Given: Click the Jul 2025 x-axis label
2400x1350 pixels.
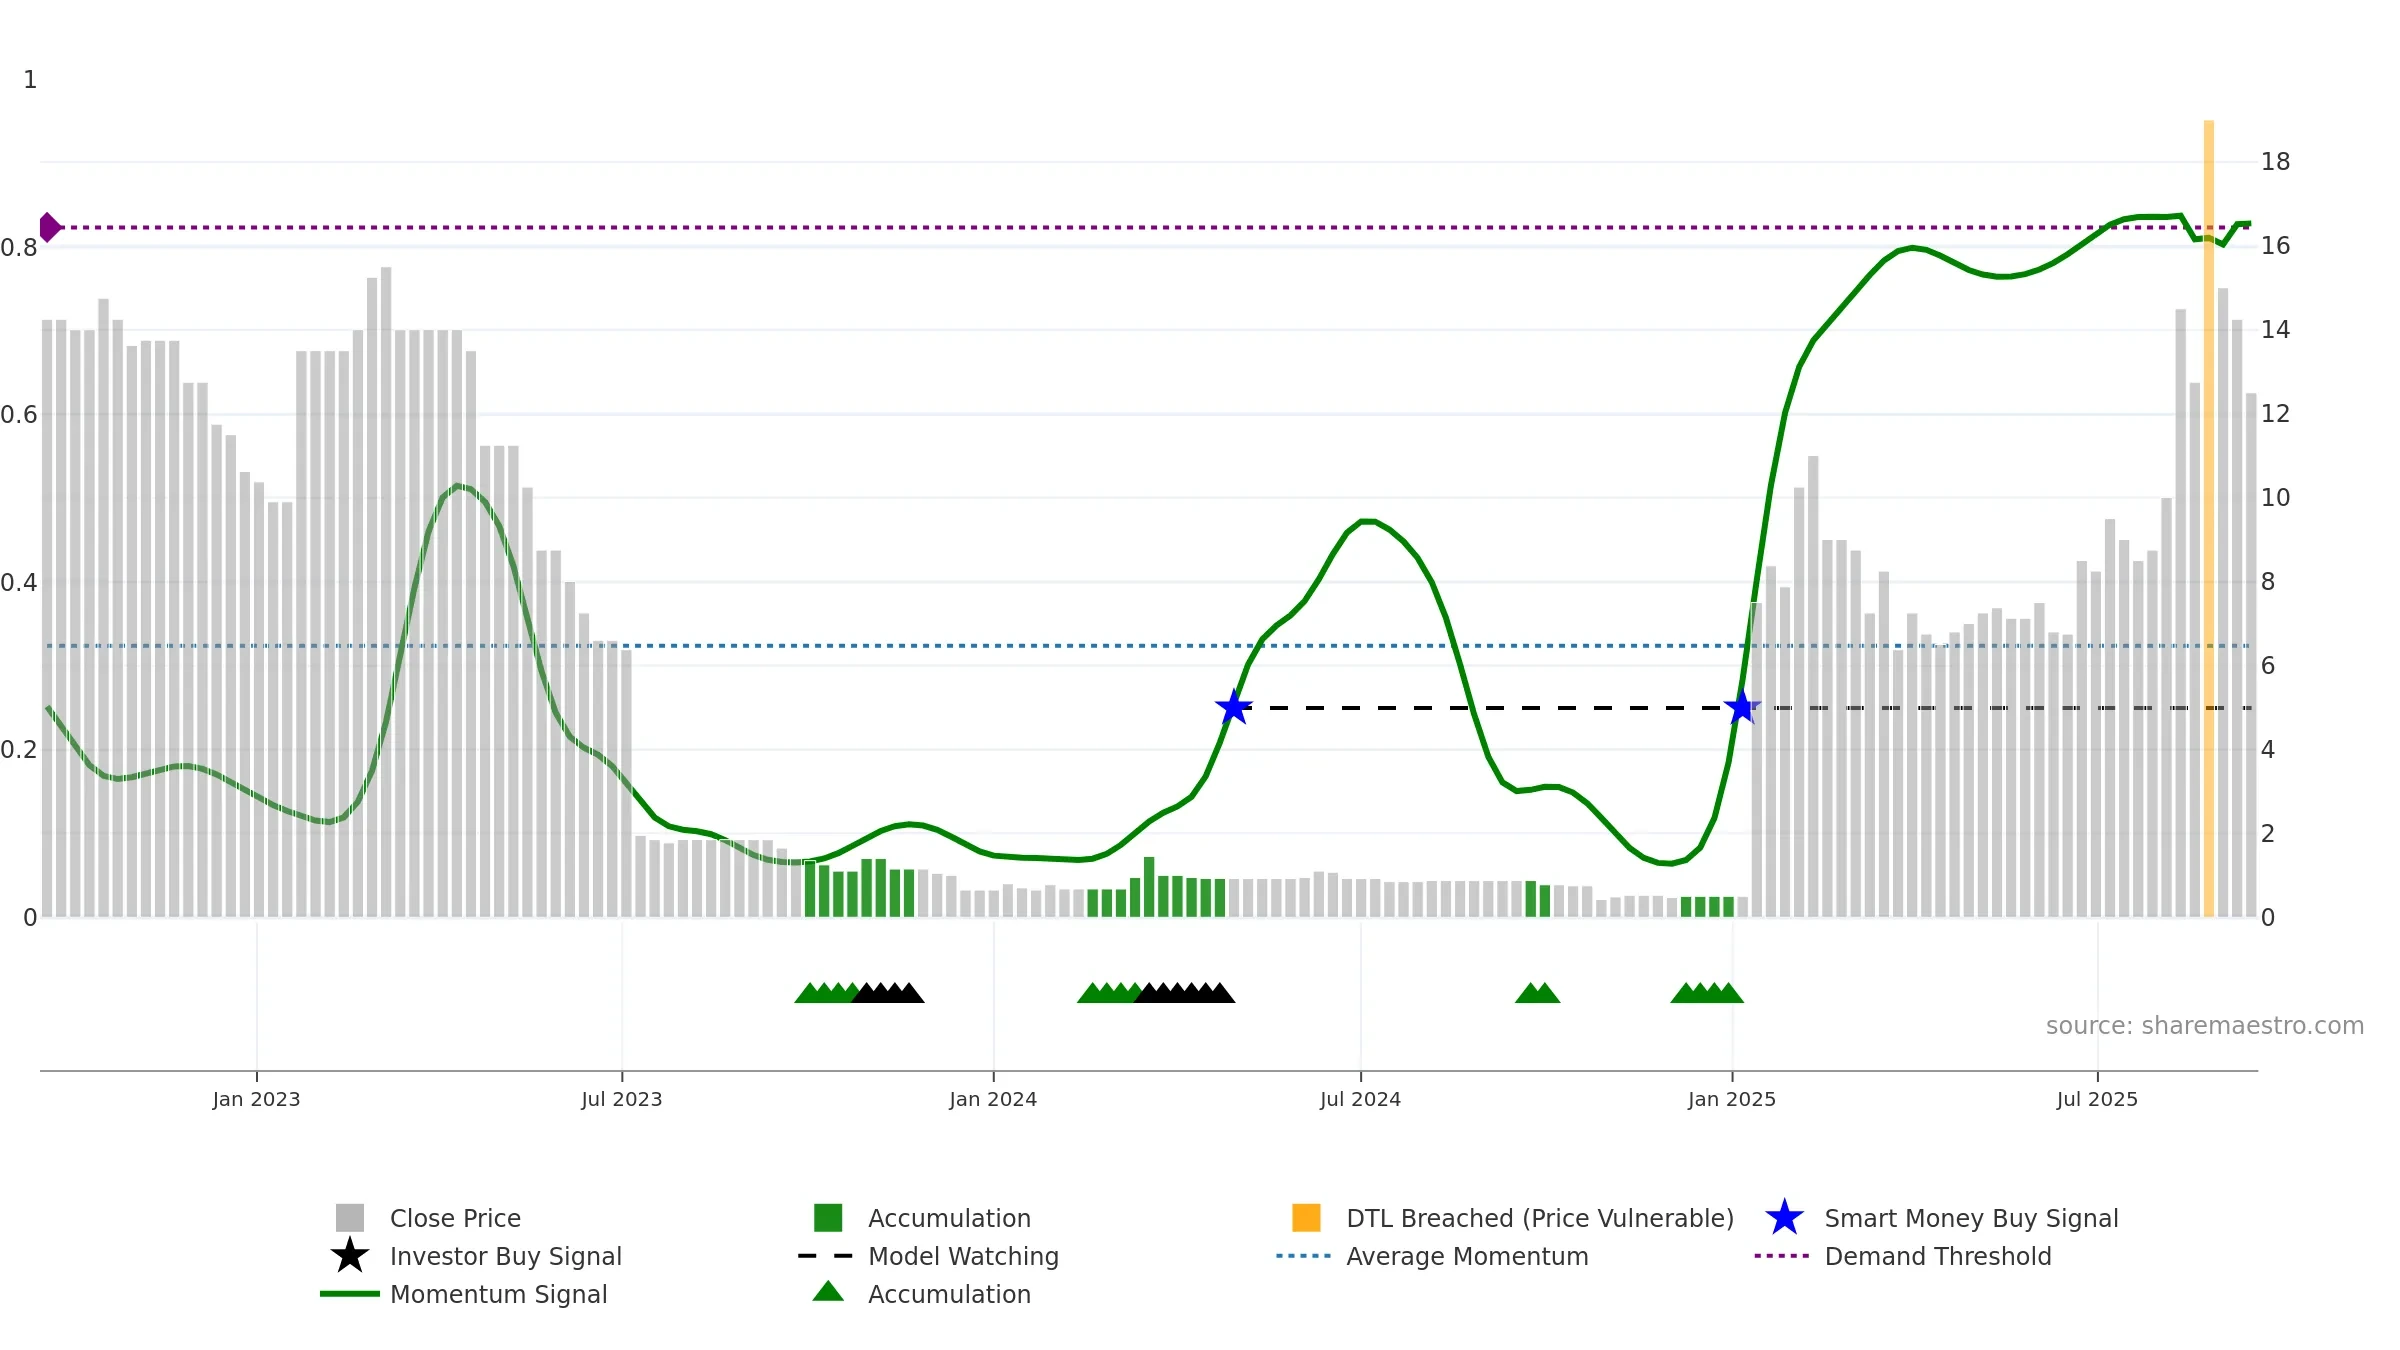Looking at the screenshot, I should coord(2097,1099).
